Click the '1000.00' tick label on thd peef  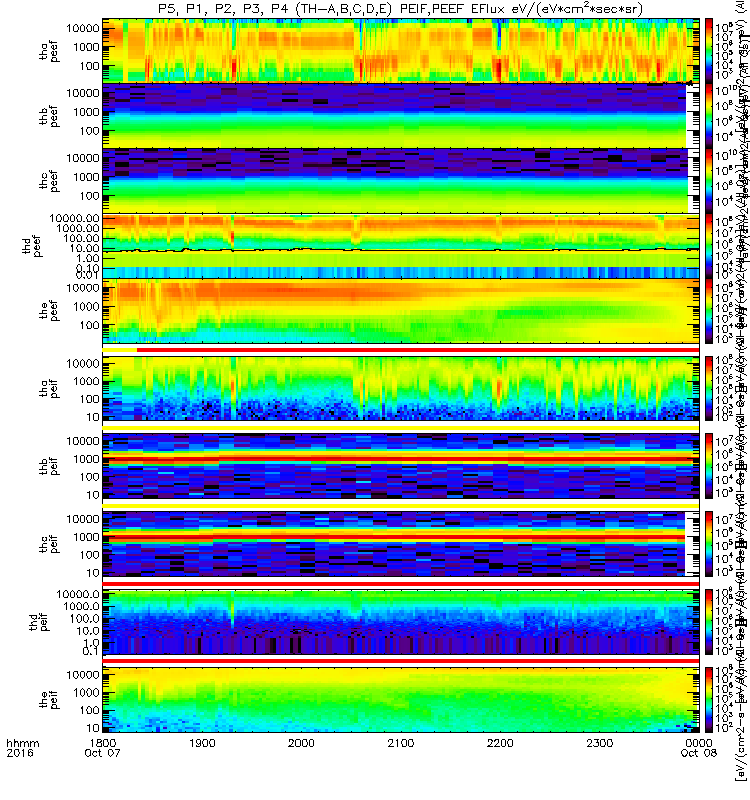(78, 228)
